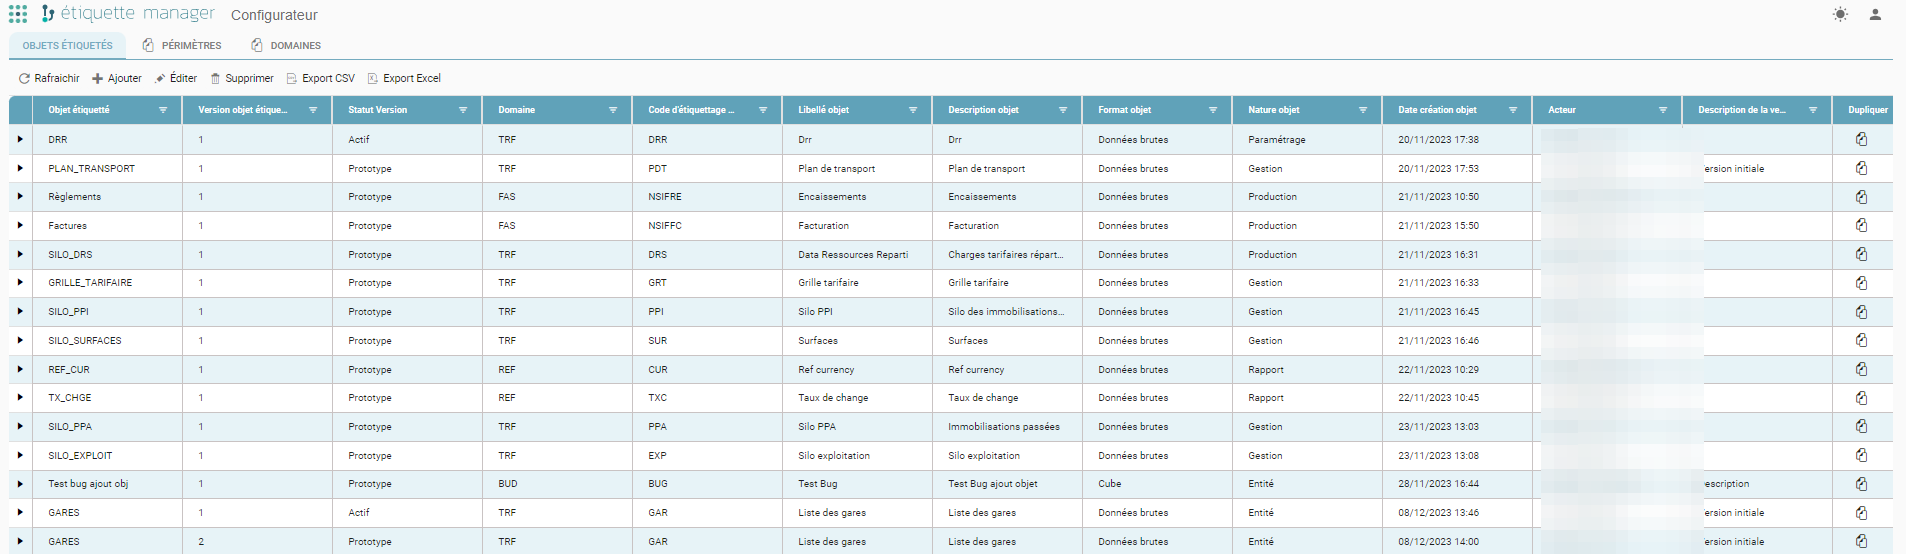Select the NSIFRE code cell

[x=707, y=197]
